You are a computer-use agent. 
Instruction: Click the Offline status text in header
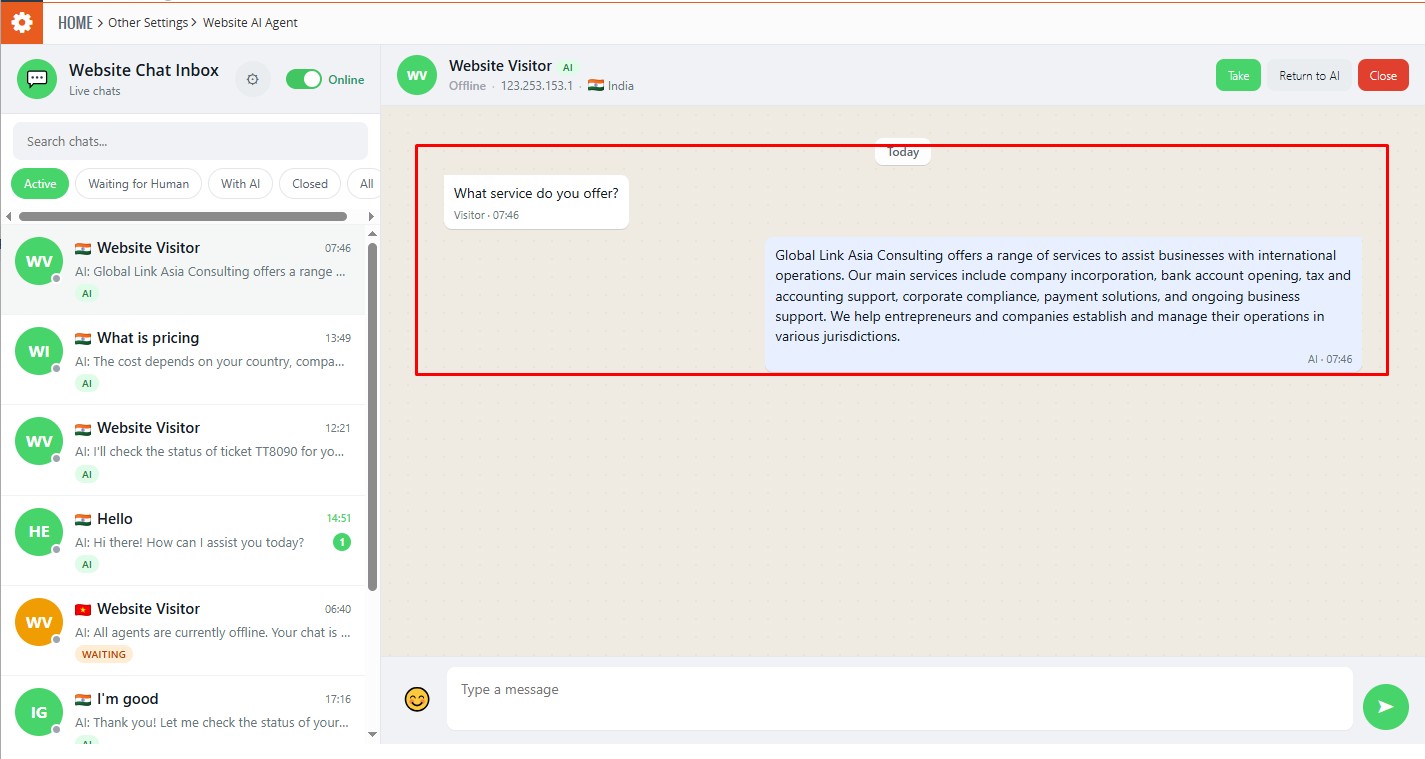pyautogui.click(x=467, y=86)
